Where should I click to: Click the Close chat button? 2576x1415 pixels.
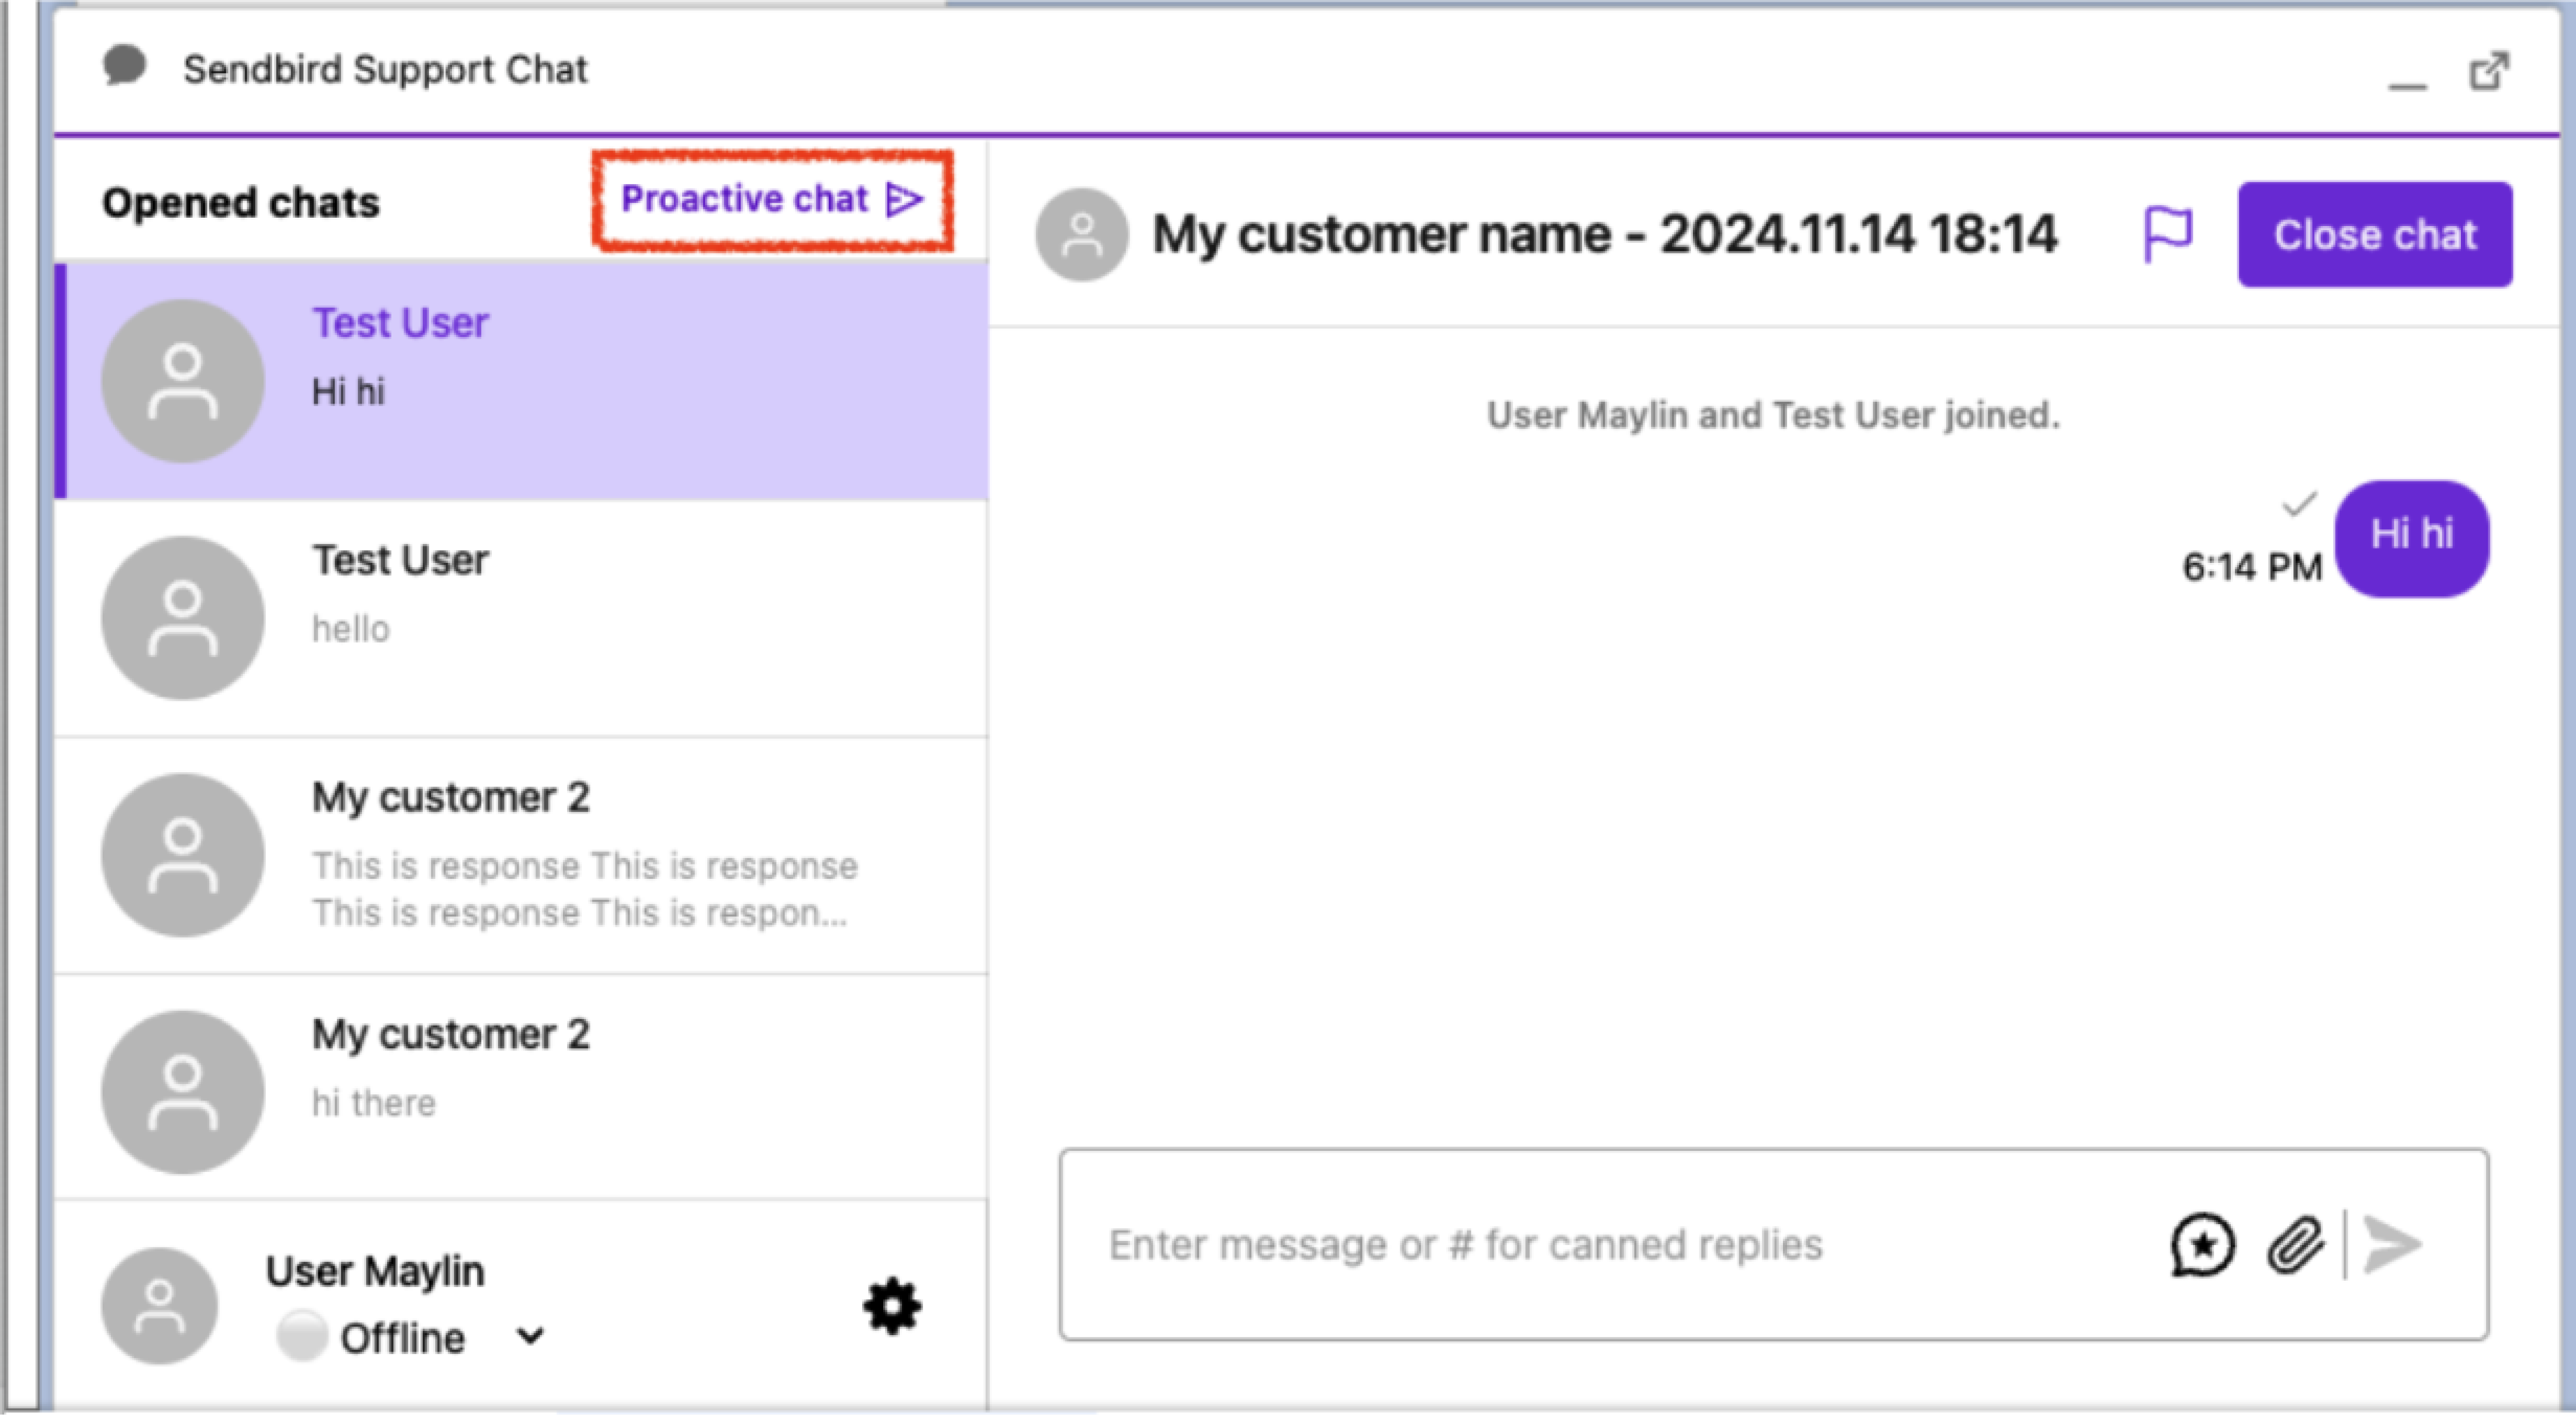2374,234
